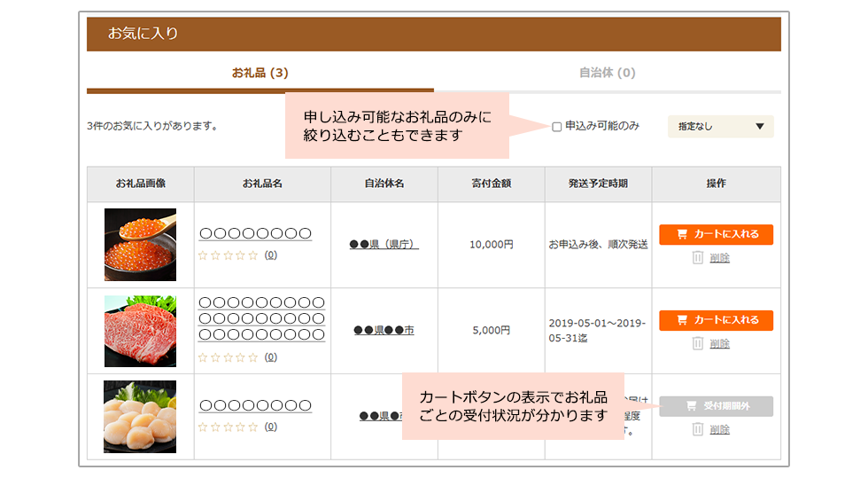Click trash icon in beef row
The image size is (868, 478).
coord(698,343)
